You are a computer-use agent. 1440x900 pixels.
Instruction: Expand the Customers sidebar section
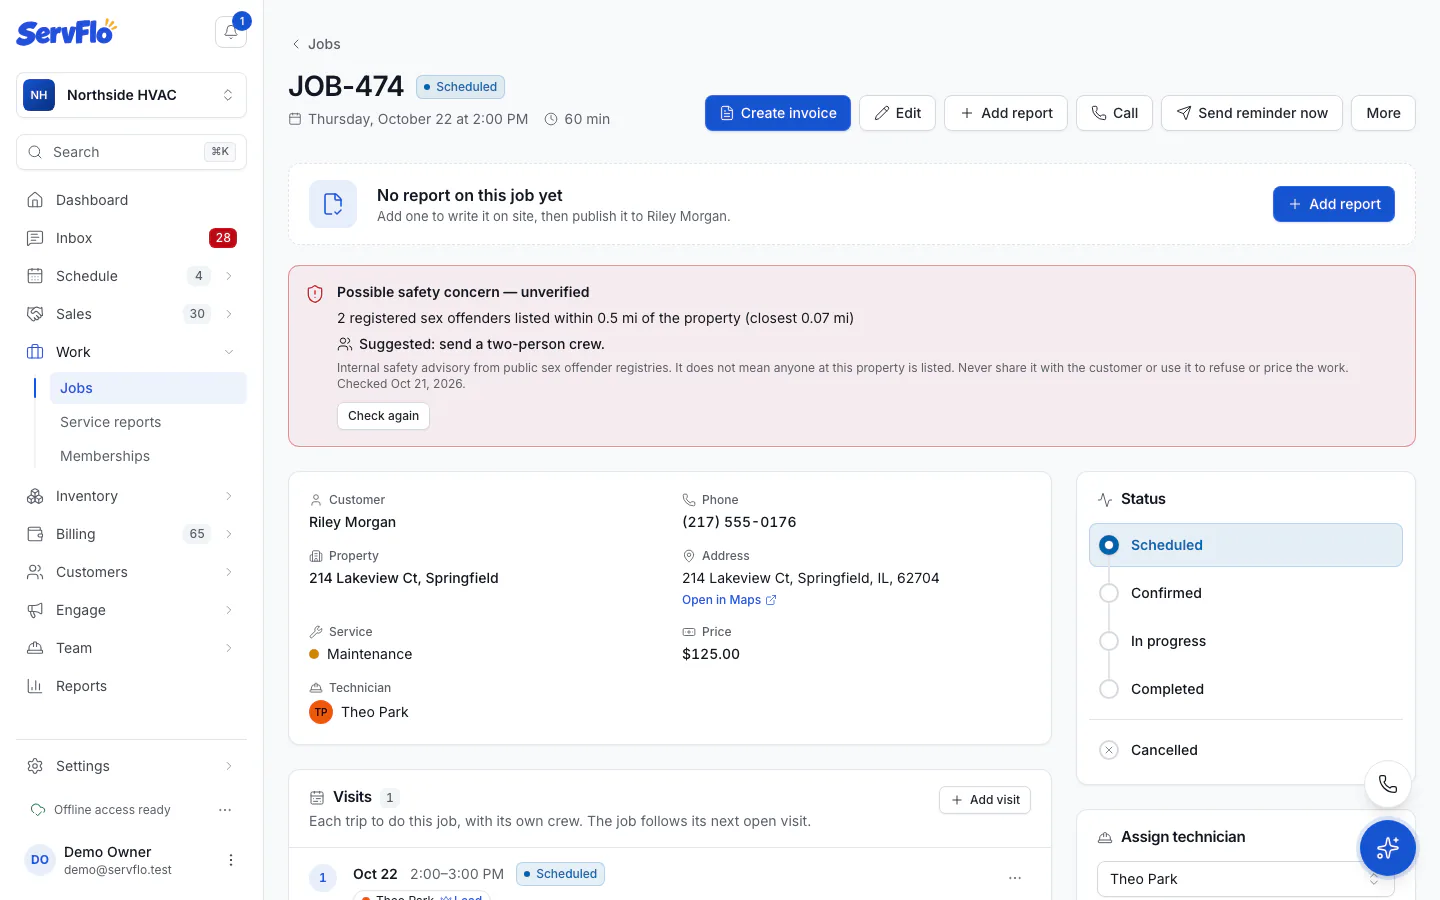click(229, 572)
